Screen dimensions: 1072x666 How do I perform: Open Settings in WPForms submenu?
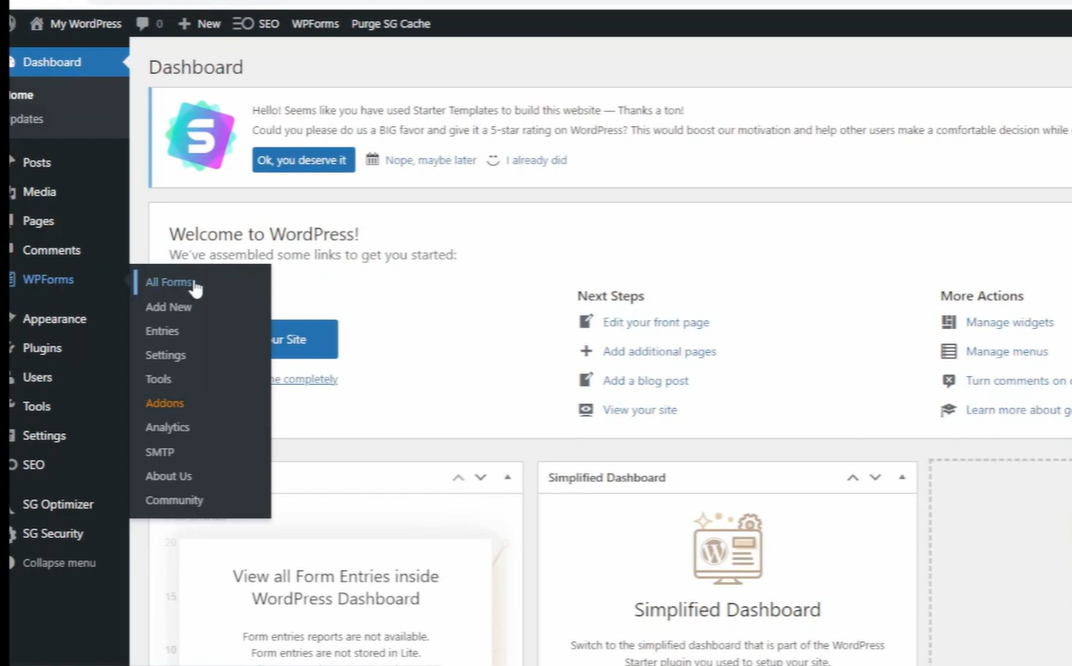coord(165,355)
